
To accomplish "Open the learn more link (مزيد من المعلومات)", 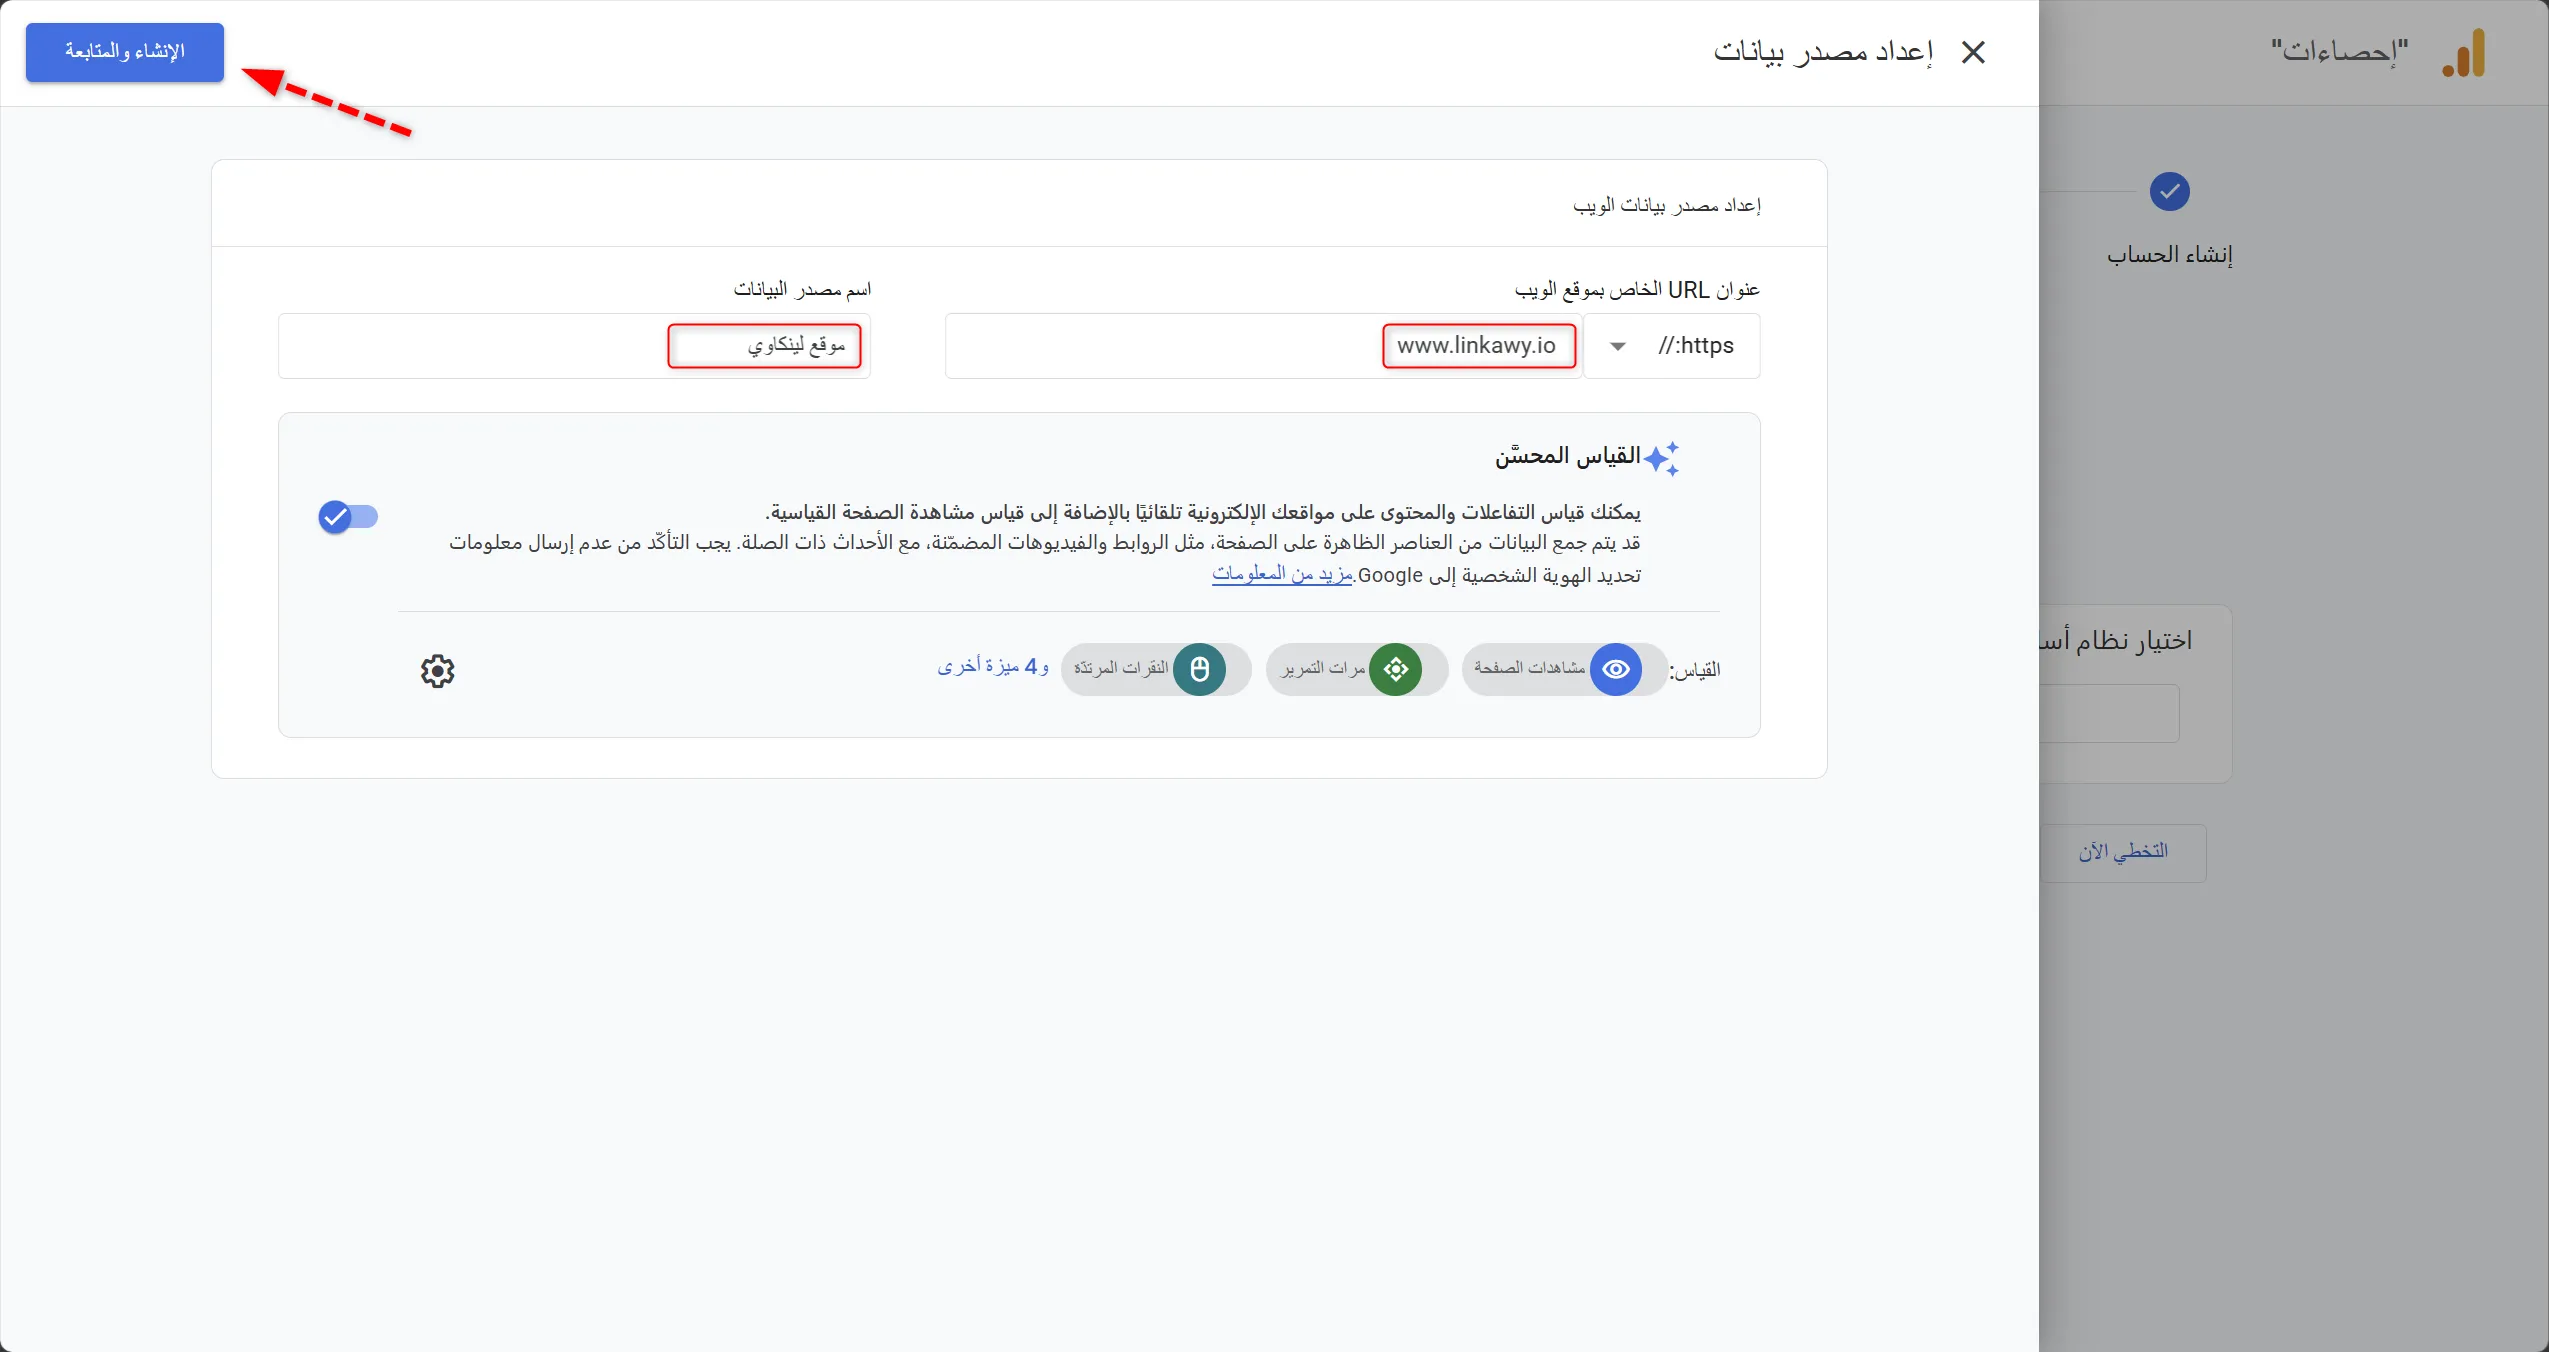I will (1282, 574).
